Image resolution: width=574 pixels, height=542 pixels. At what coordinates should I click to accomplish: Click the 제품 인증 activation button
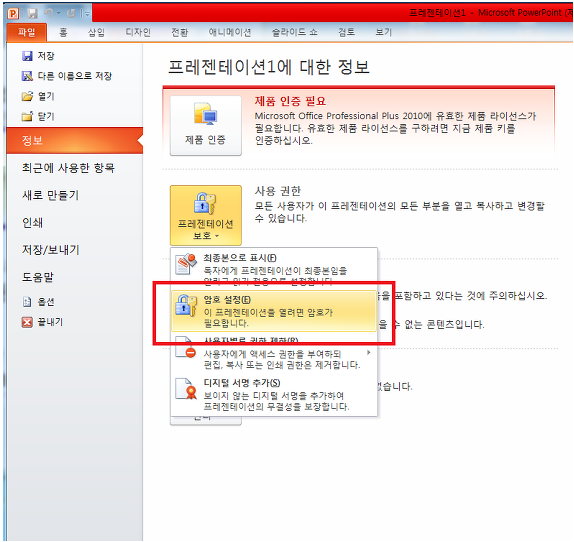pyautogui.click(x=206, y=126)
